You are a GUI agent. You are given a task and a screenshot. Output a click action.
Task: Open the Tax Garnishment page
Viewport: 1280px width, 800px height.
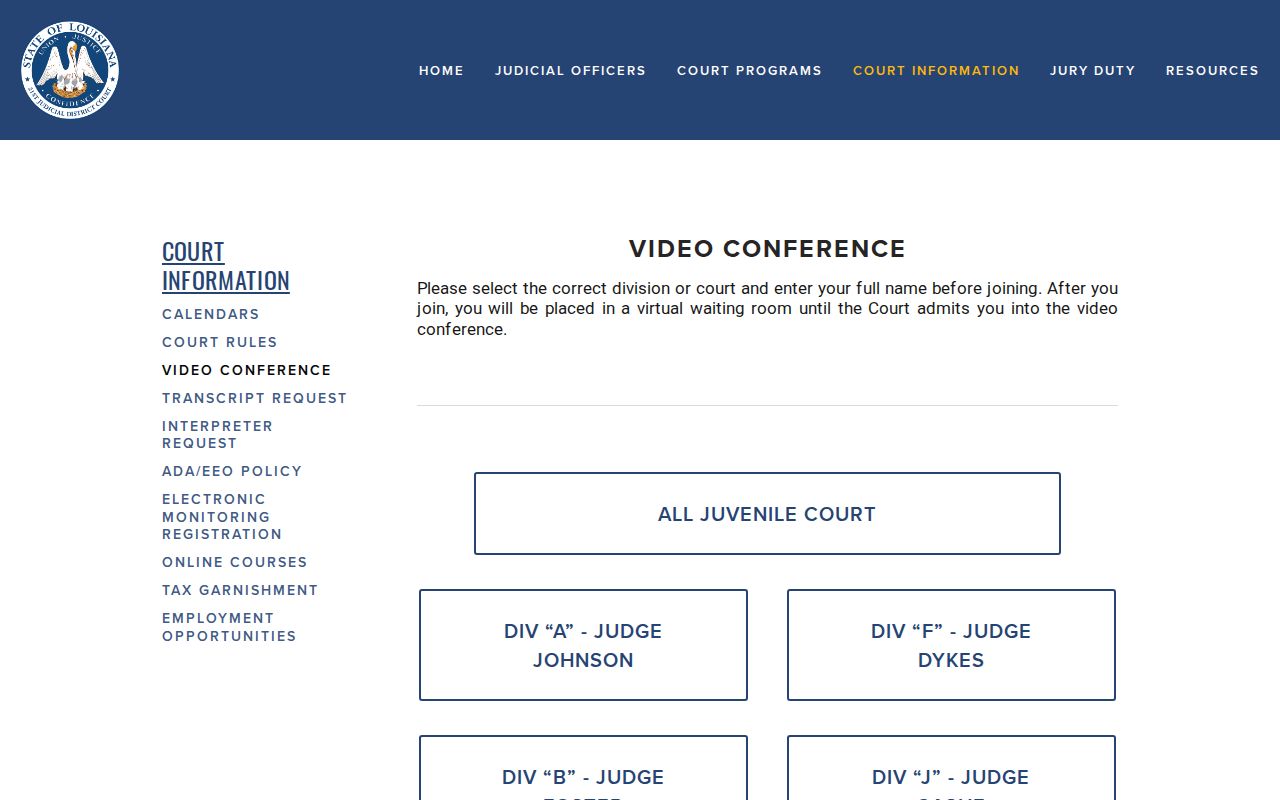pos(240,590)
